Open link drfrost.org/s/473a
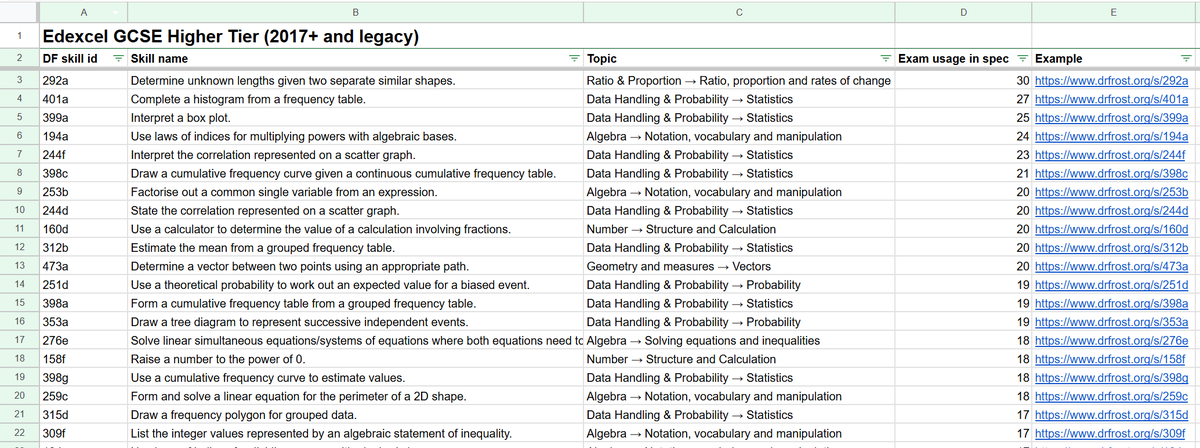 click(1110, 266)
